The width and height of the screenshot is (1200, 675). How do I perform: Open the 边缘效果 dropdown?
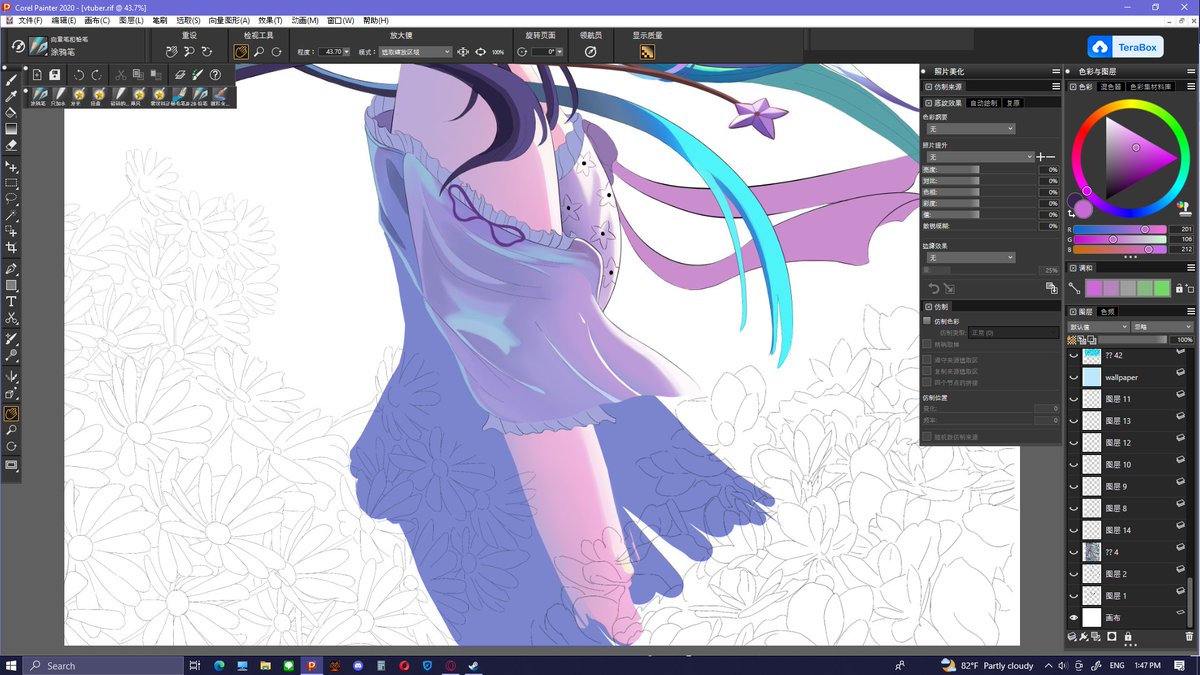pyautogui.click(x=969, y=257)
